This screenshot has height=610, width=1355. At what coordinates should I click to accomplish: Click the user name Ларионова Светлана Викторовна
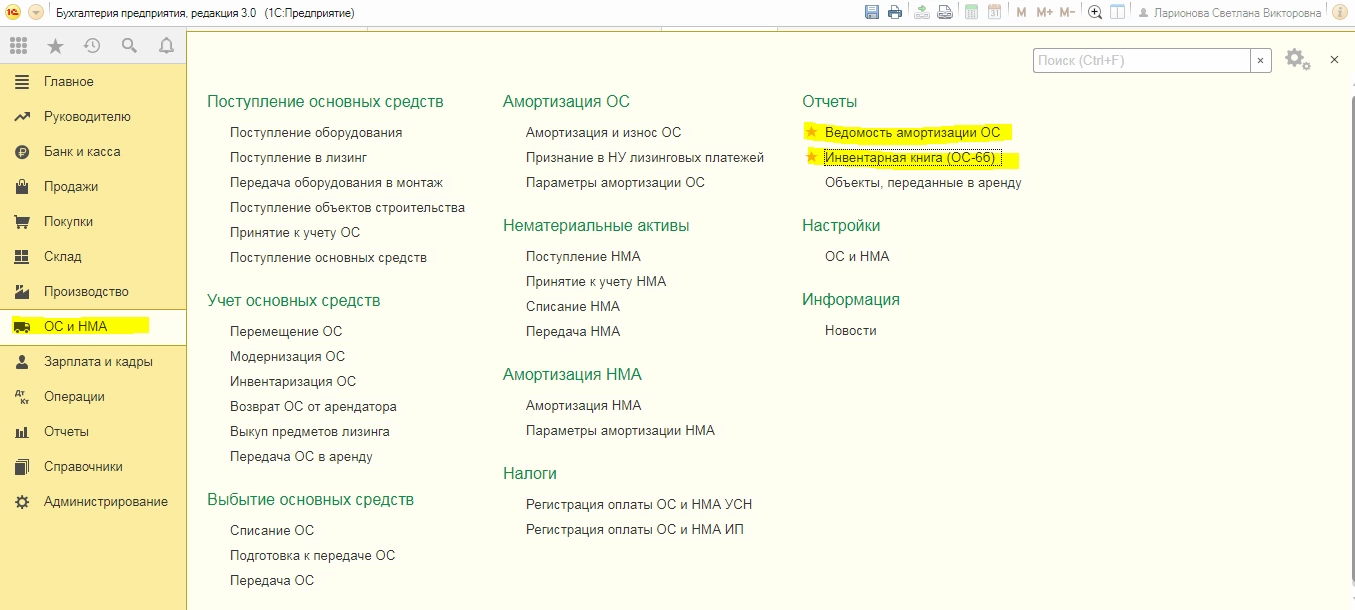point(1237,13)
